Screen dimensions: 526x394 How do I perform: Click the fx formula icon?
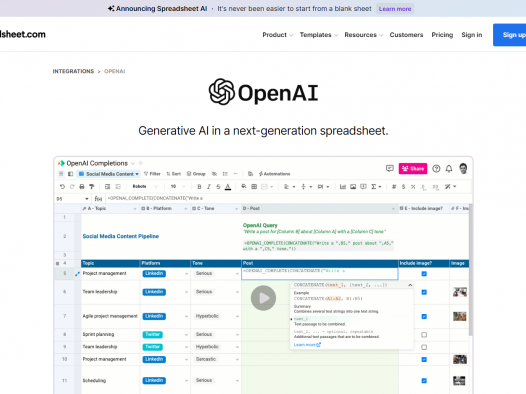(x=98, y=199)
